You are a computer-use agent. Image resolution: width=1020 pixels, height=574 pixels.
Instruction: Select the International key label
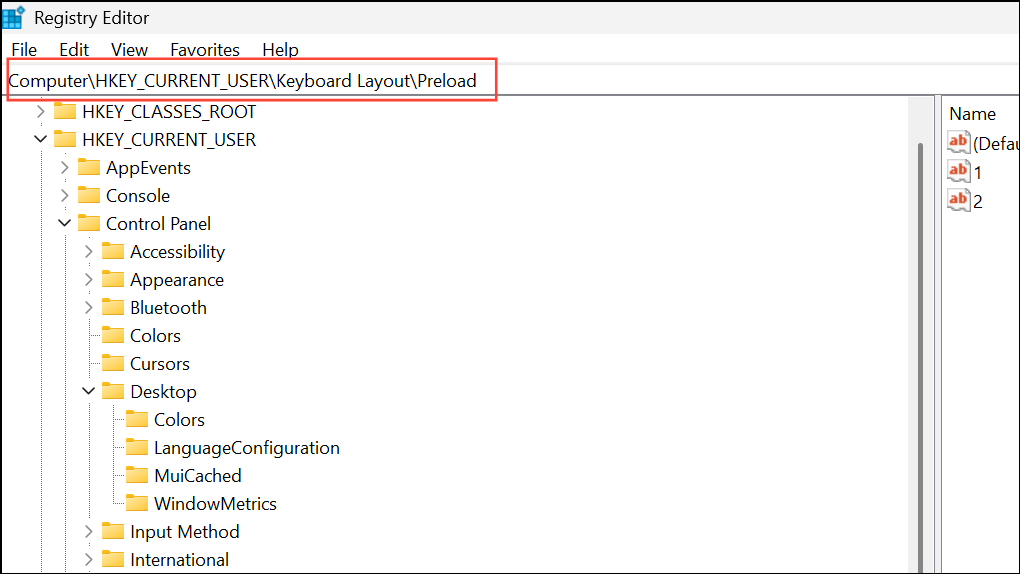click(x=180, y=560)
